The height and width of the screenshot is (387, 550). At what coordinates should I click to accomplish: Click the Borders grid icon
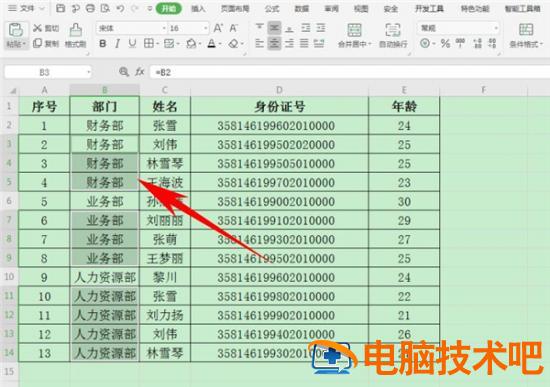pyautogui.click(x=149, y=44)
